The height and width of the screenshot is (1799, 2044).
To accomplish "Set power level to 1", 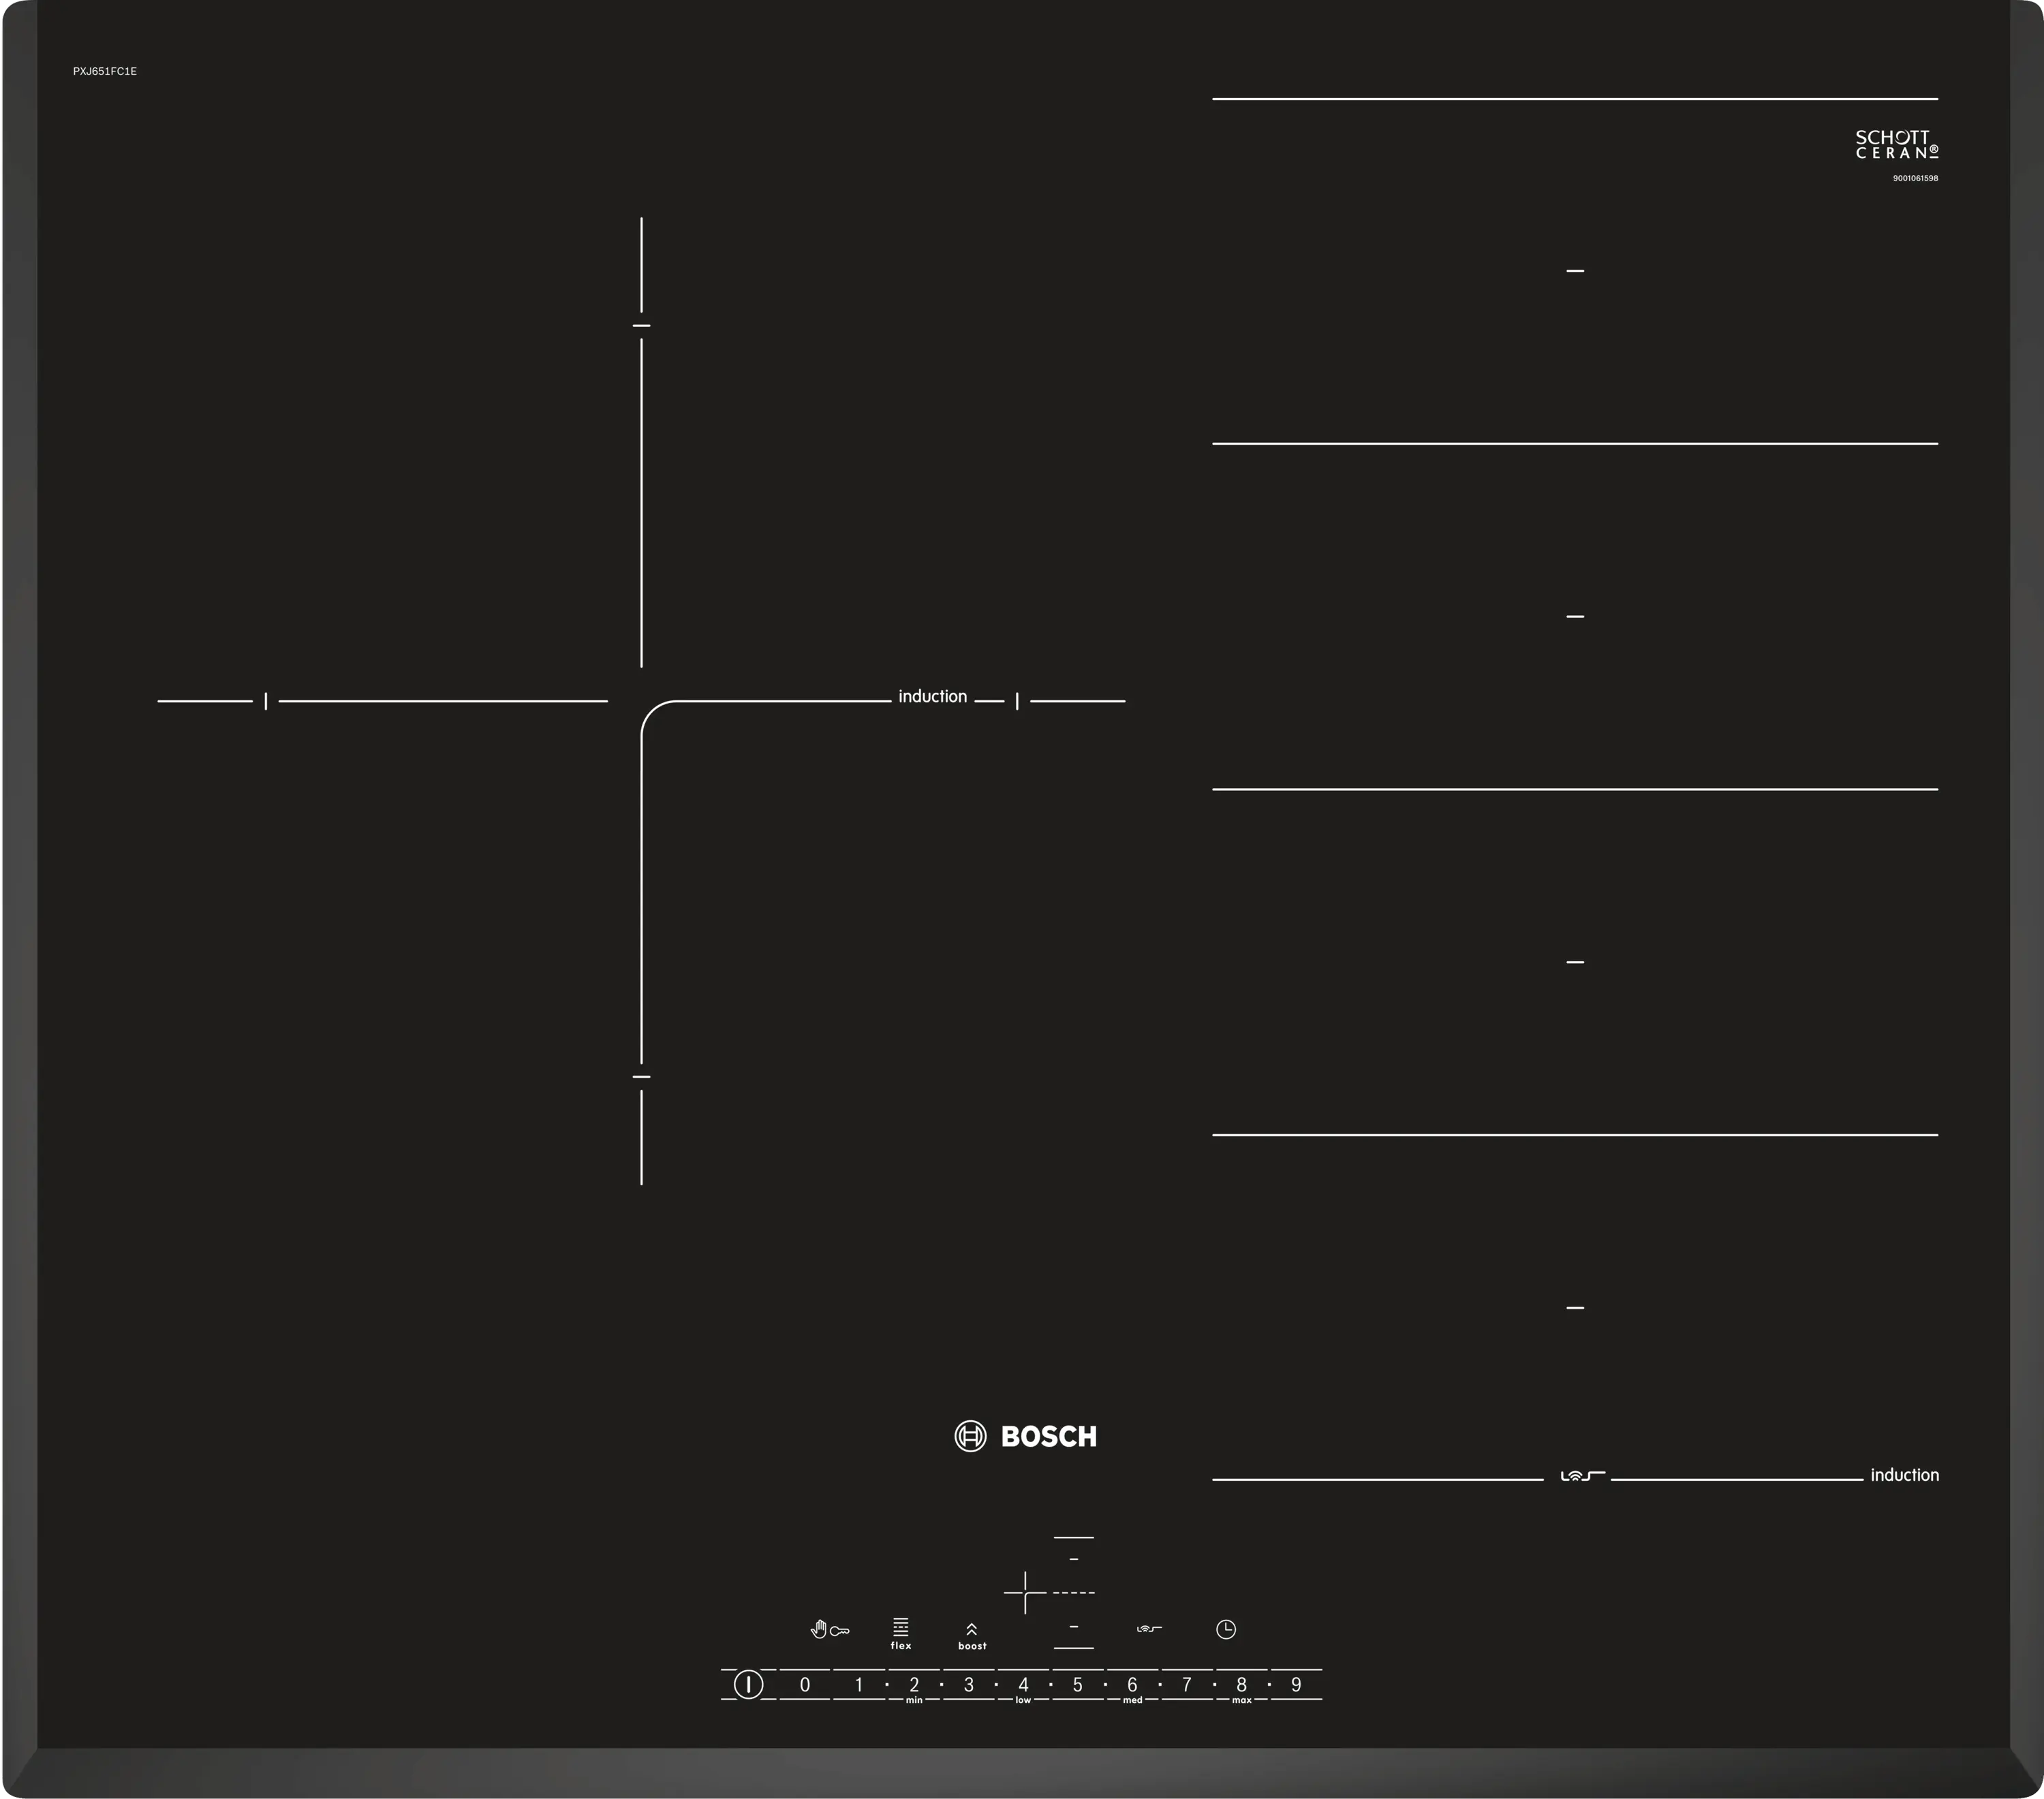I will click(x=859, y=1685).
